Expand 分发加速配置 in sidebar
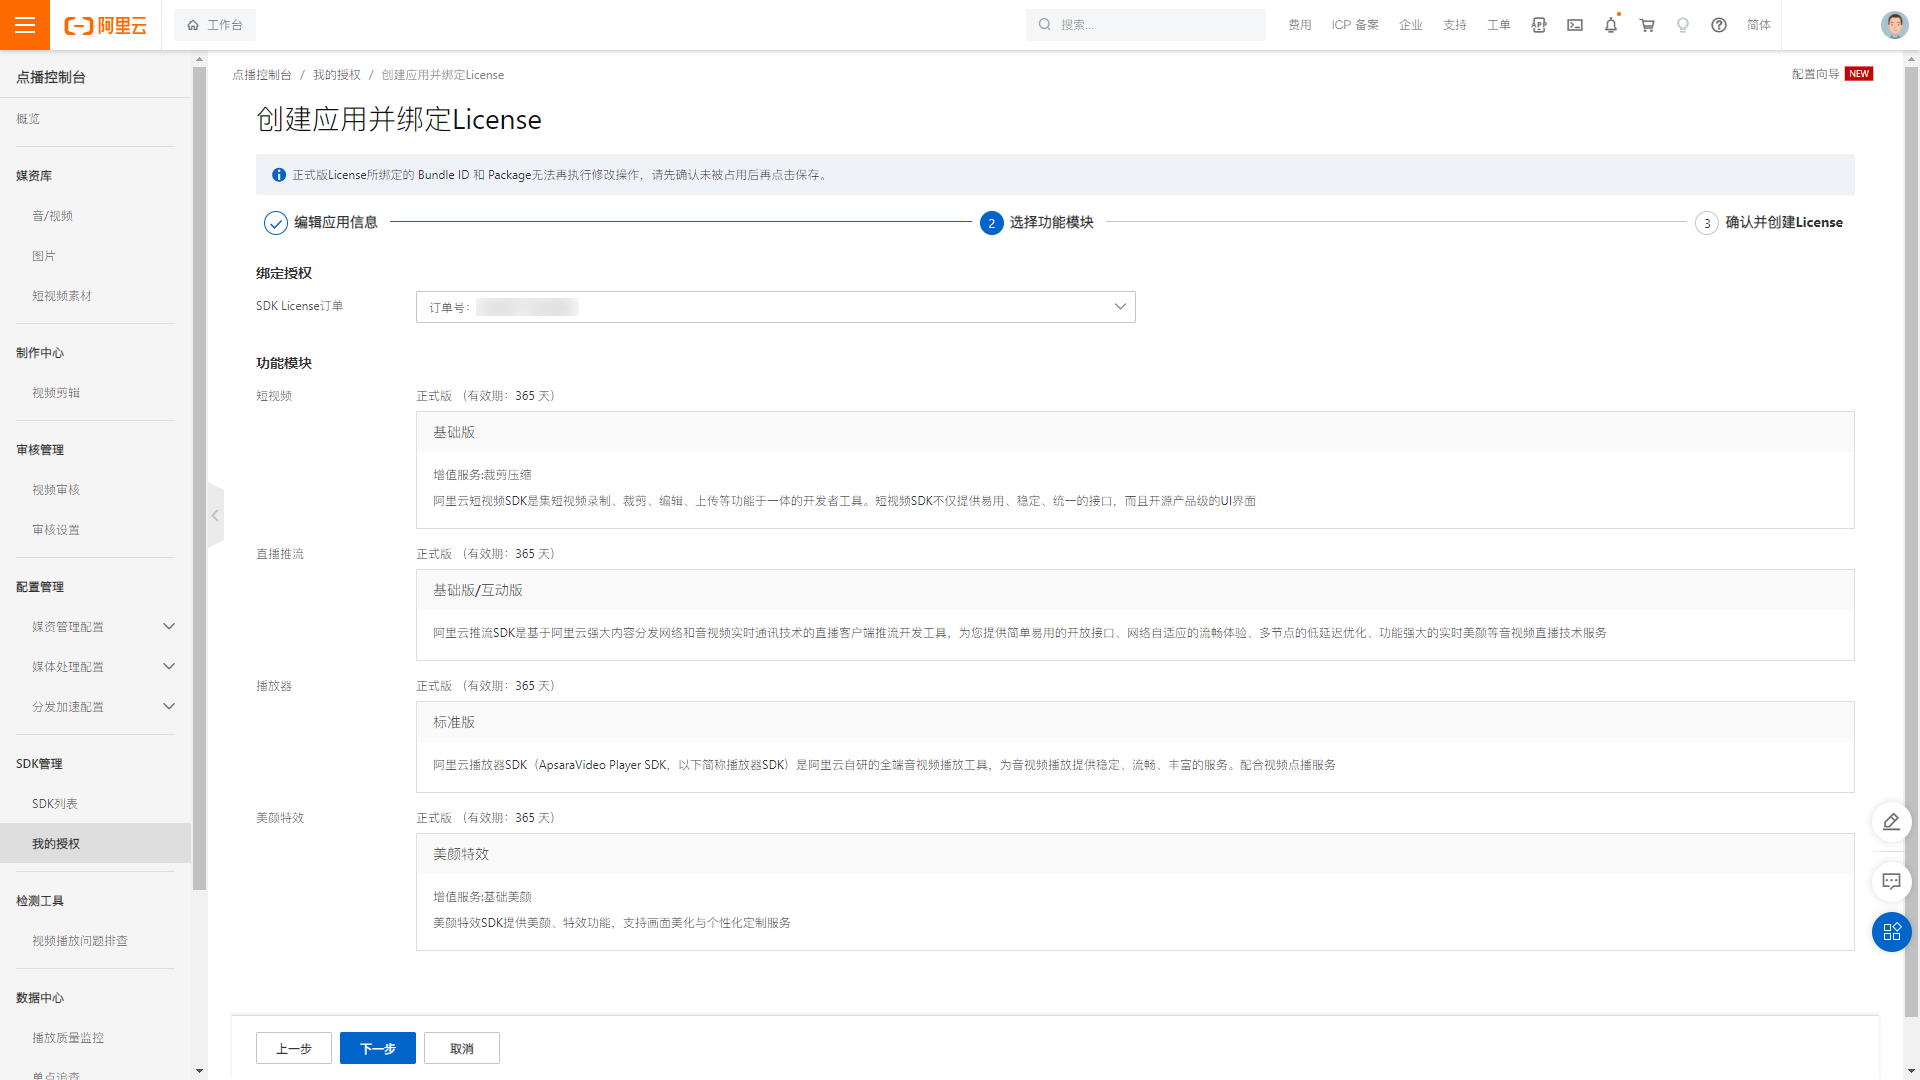This screenshot has width=1920, height=1080. coord(168,707)
